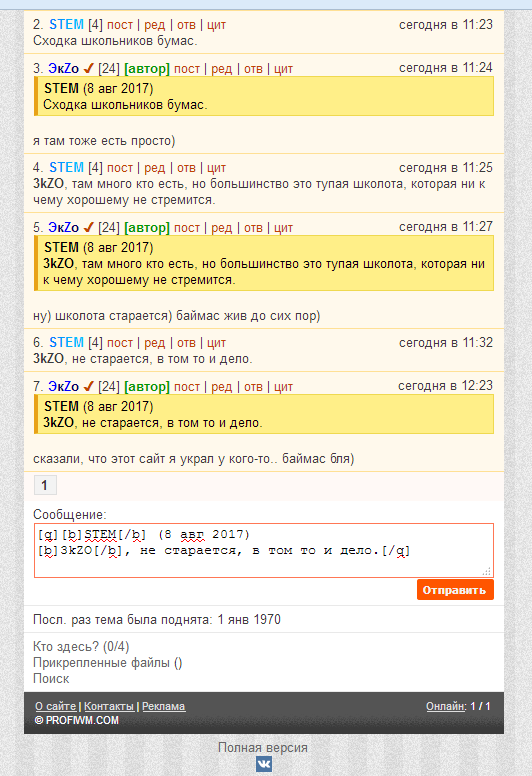Click the checkmark beside ЭкZо in post 7

pos(89,387)
